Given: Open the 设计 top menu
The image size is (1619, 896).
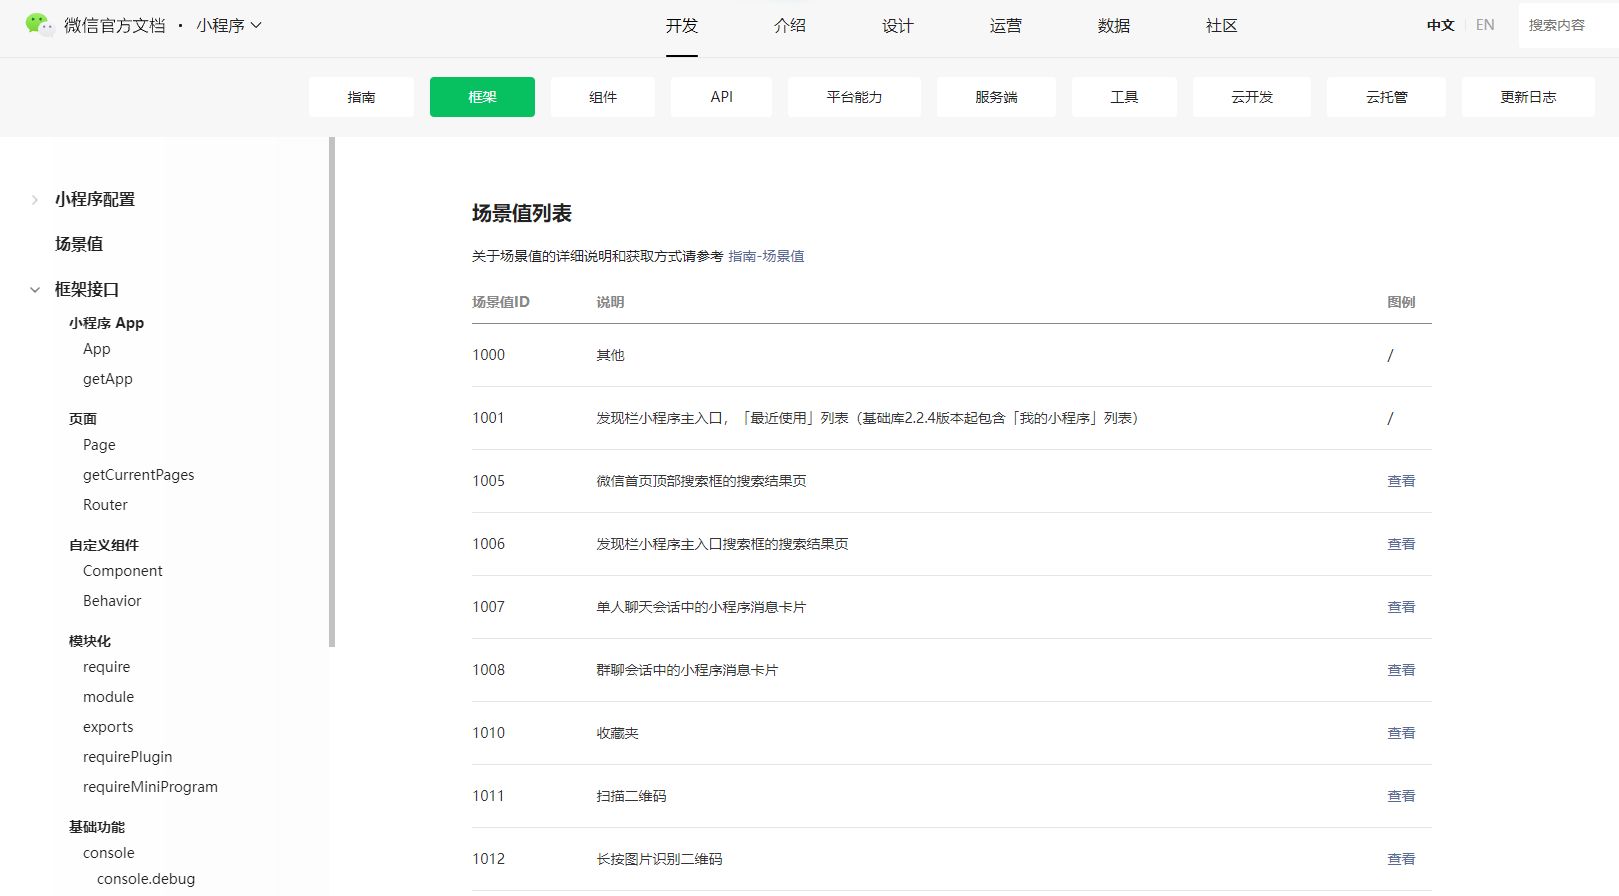Looking at the screenshot, I should (898, 26).
